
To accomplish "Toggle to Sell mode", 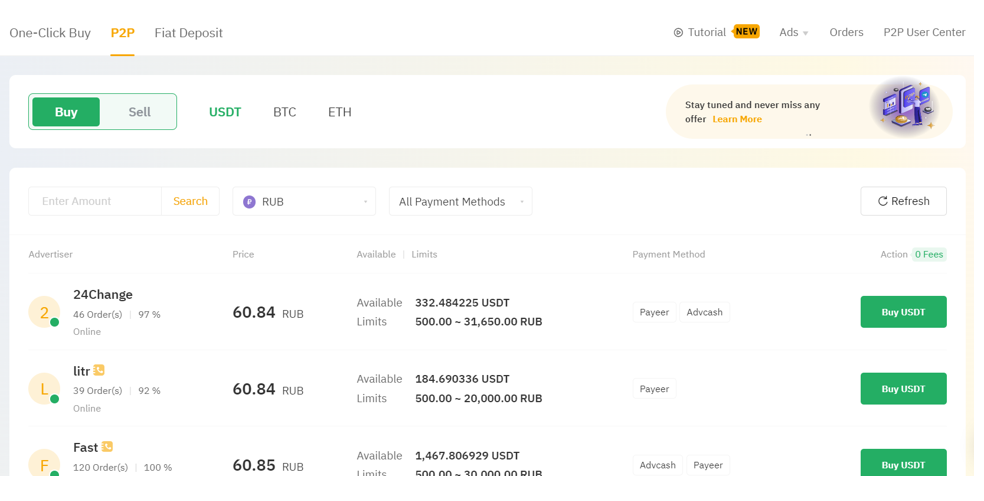I will [139, 112].
